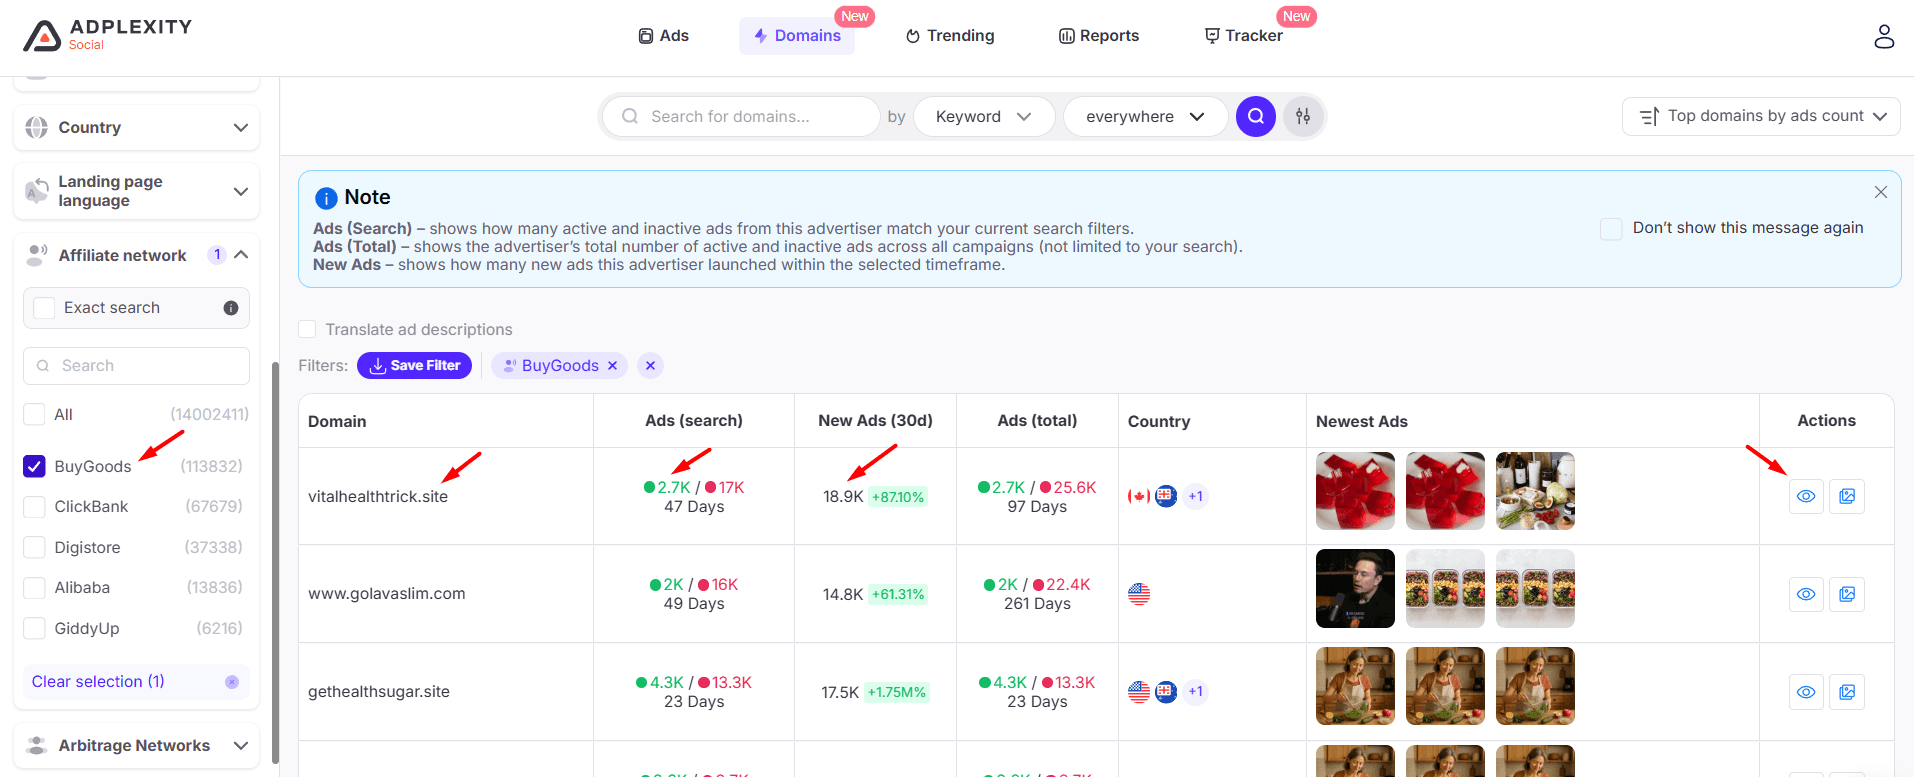1914x777 pixels.
Task: Click the Affiliate network icon
Action: coord(37,255)
